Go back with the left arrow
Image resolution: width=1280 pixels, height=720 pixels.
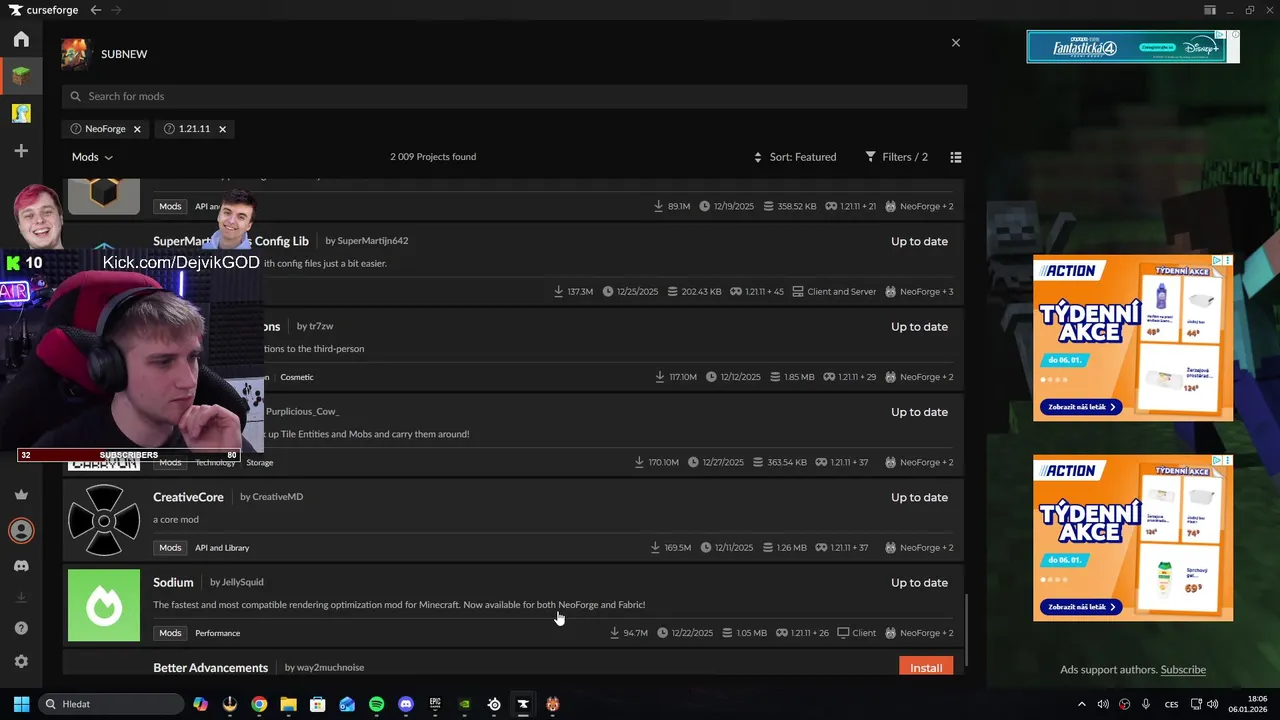[x=96, y=10]
